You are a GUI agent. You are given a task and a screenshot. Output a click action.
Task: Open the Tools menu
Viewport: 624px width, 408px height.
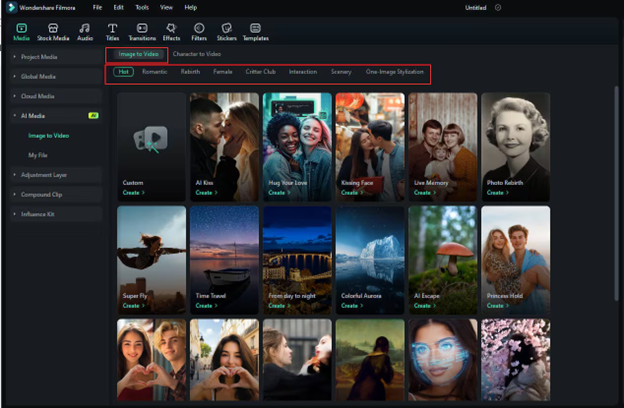[142, 7]
